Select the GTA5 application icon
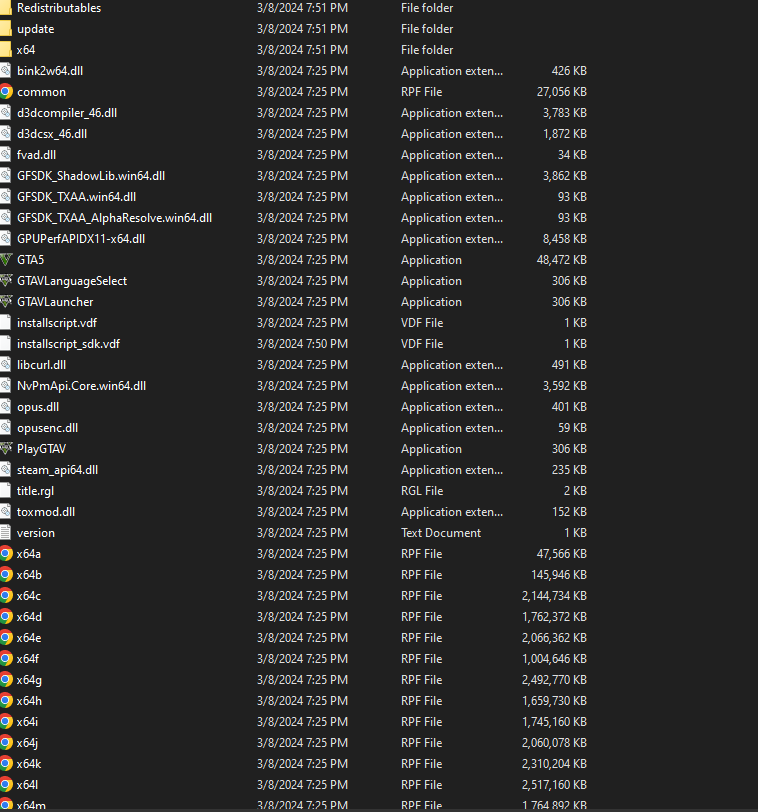Image resolution: width=758 pixels, height=812 pixels. tap(6, 259)
